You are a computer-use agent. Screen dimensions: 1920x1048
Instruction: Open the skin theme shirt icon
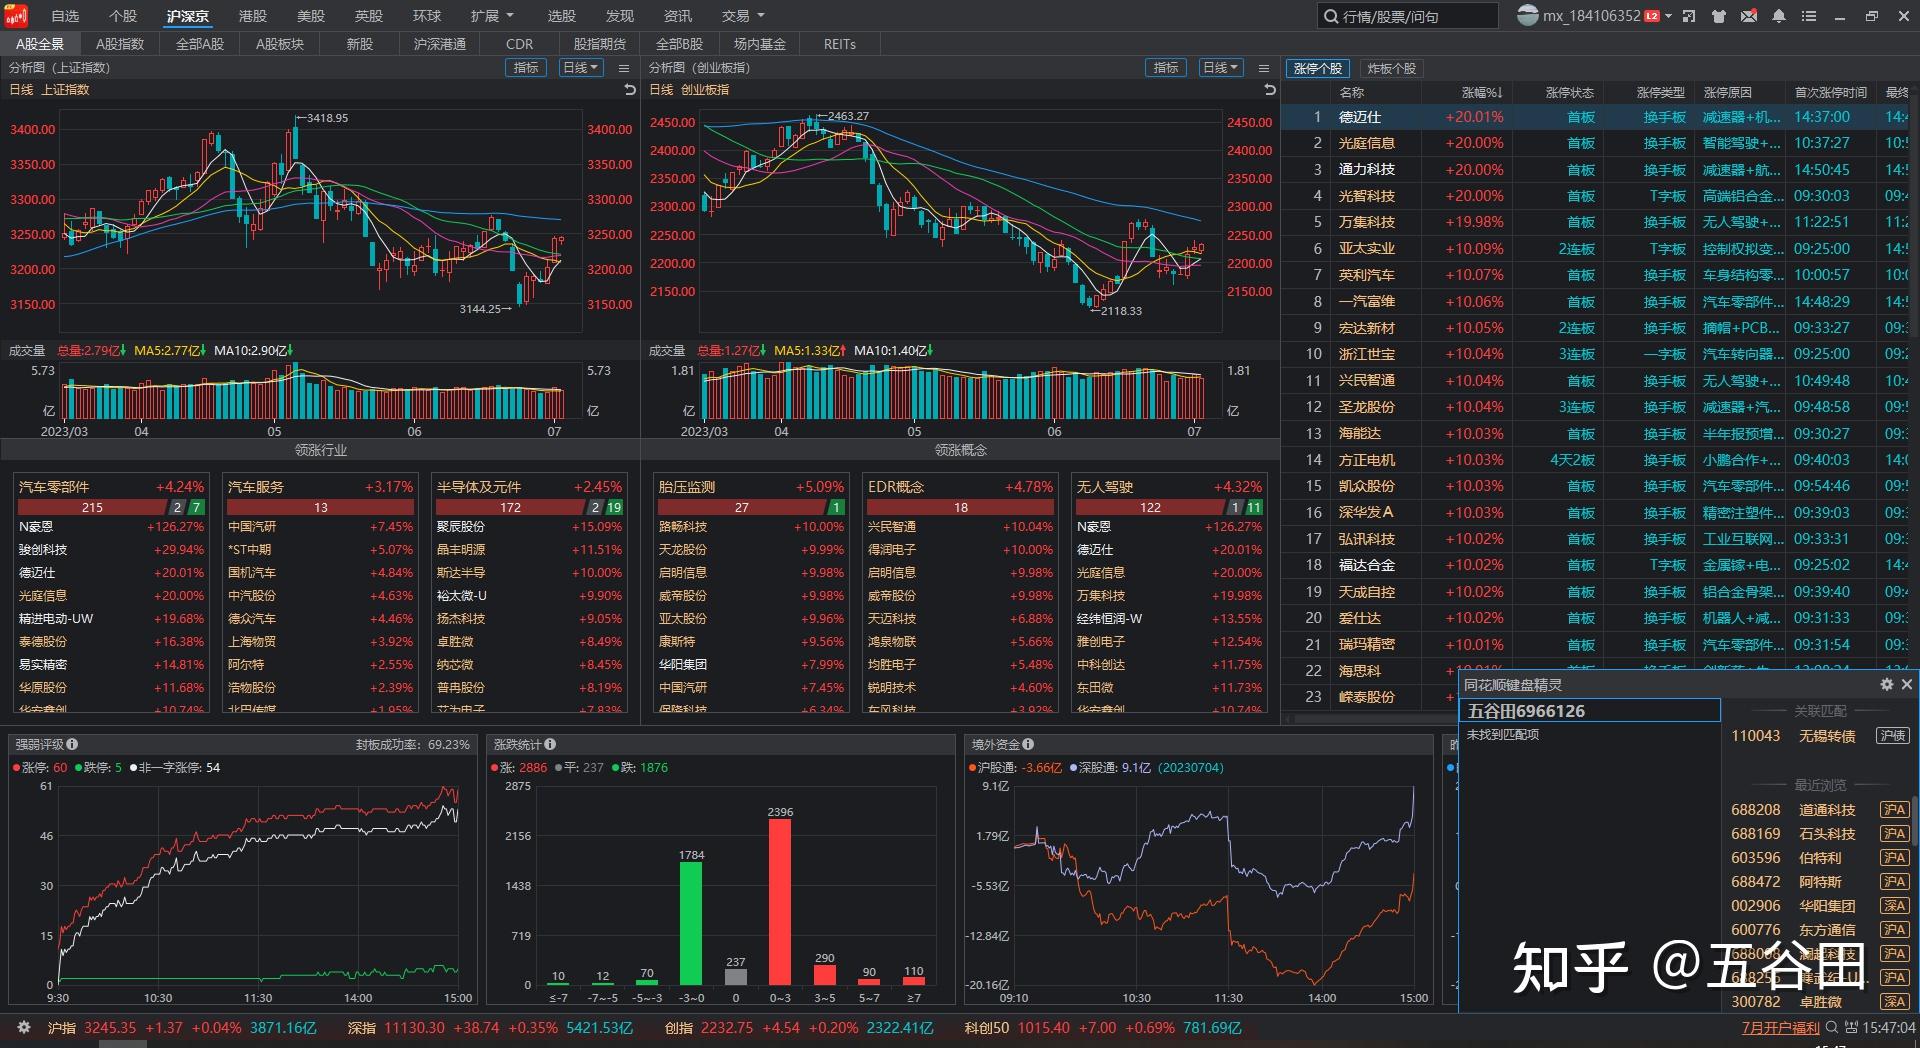(1719, 16)
